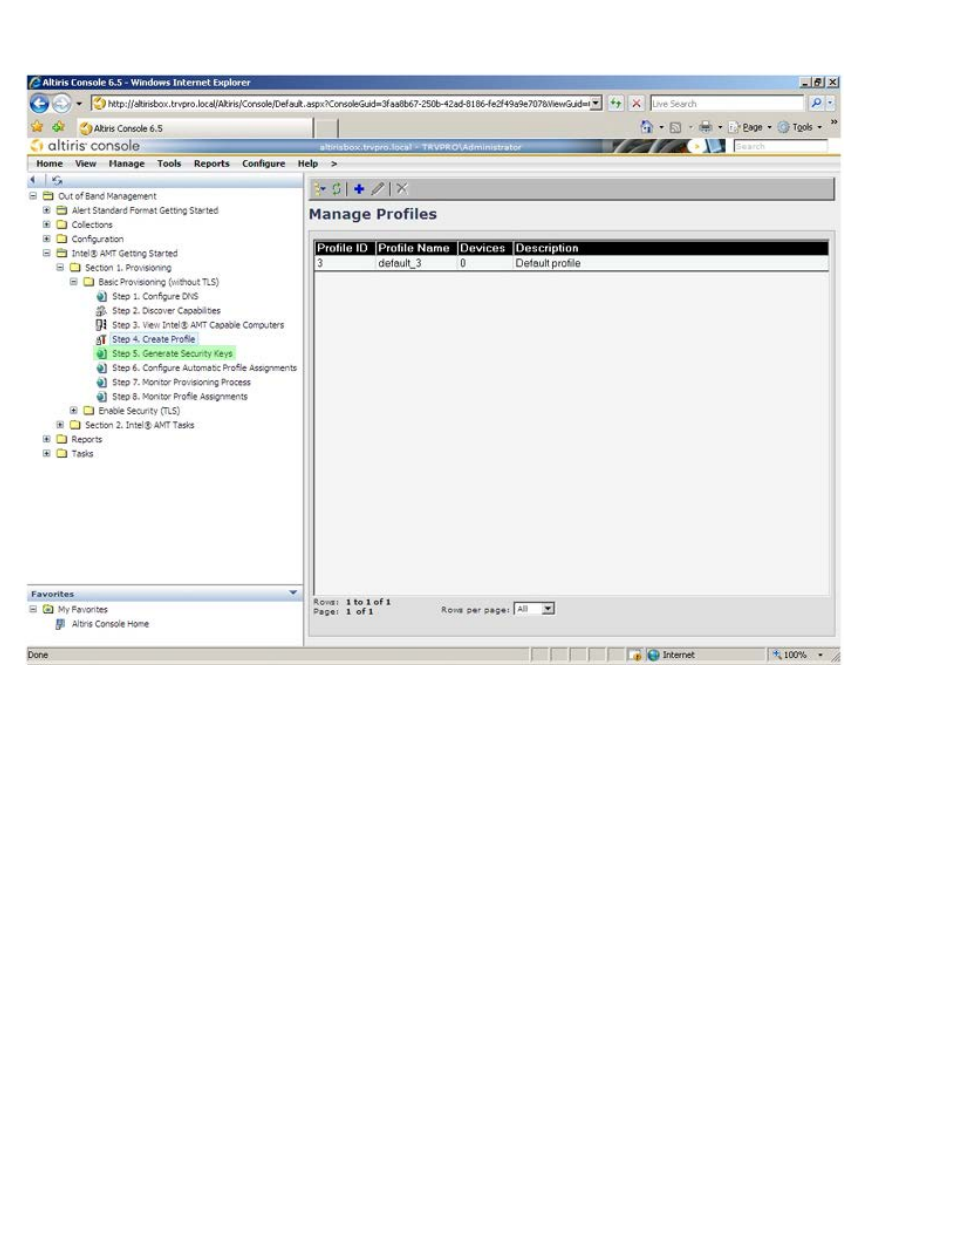
Task: Click the Altiris console Search field
Action: pyautogui.click(x=780, y=146)
